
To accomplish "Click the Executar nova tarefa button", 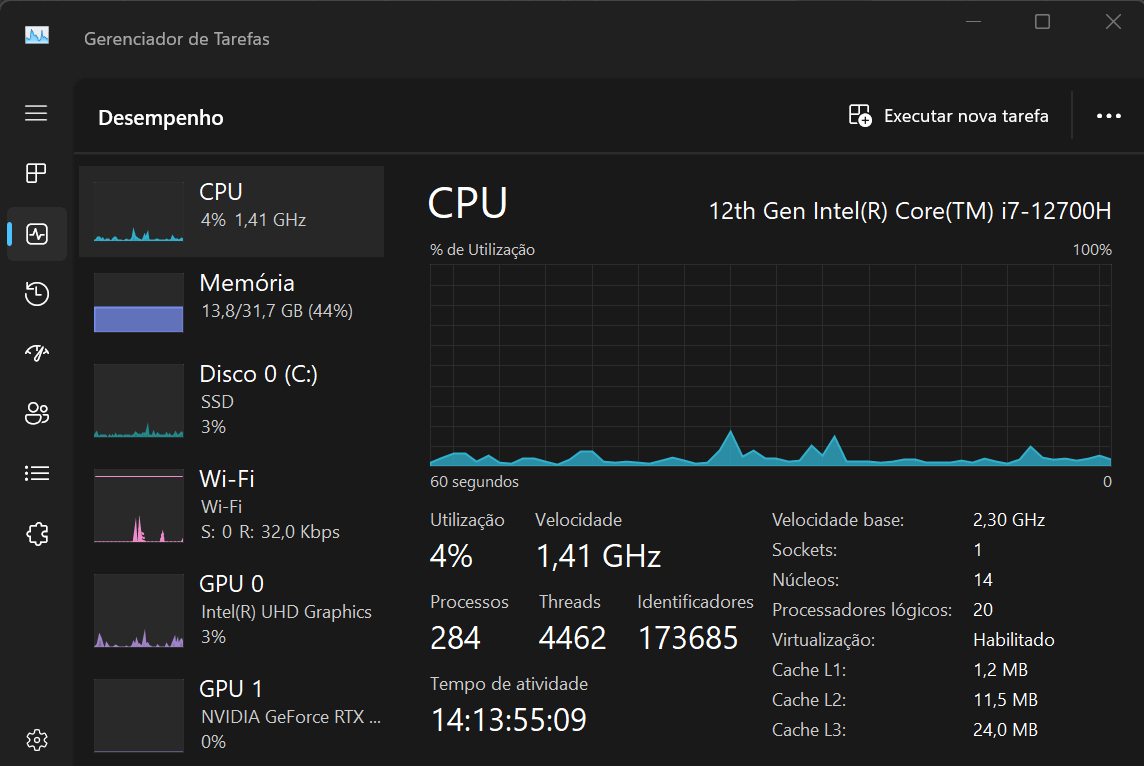I will click(x=947, y=116).
